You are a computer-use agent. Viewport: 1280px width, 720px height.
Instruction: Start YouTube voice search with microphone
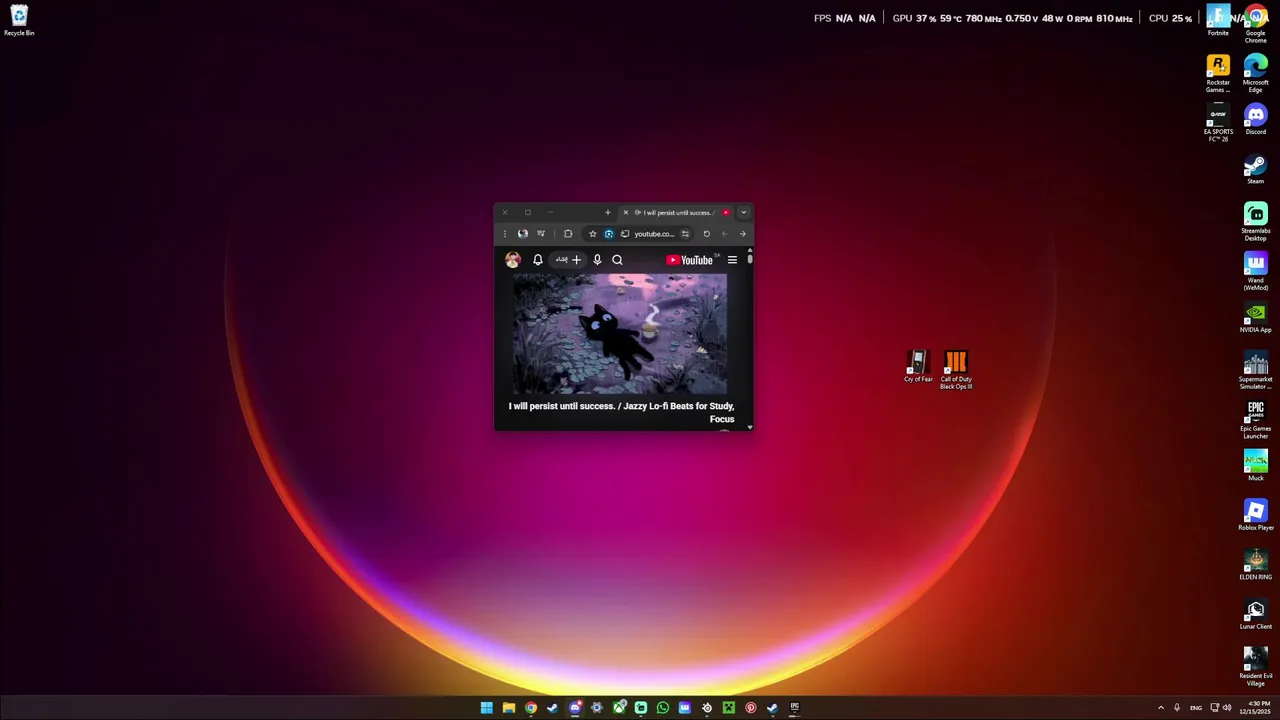pyautogui.click(x=597, y=260)
